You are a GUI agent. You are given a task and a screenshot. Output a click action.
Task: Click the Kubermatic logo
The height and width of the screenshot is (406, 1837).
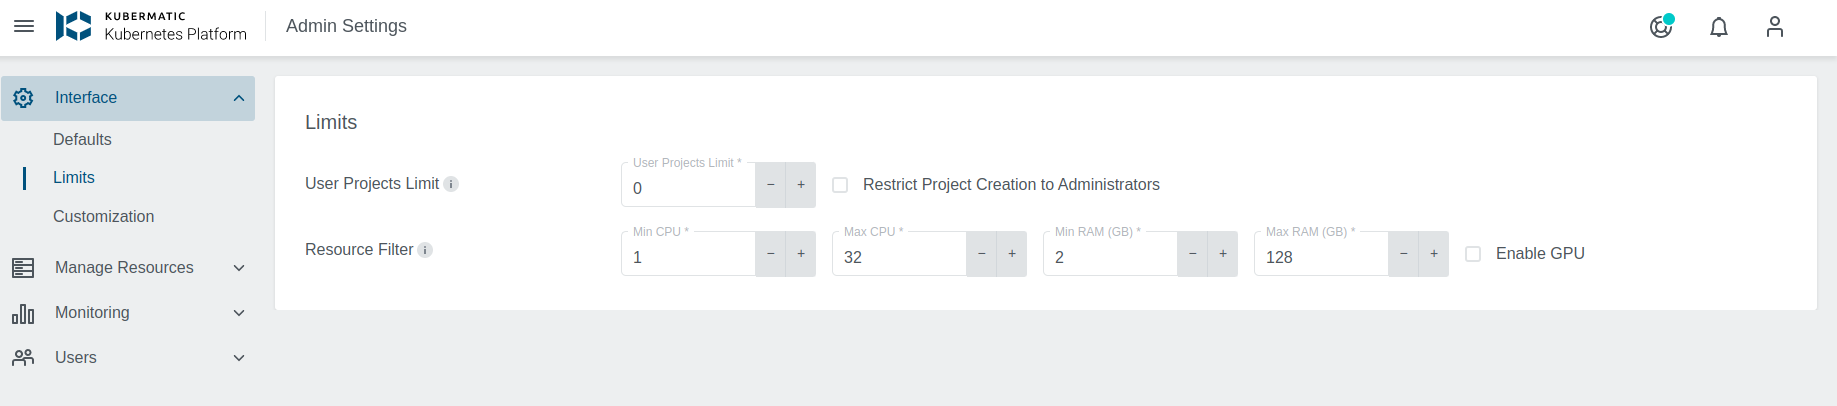click(x=73, y=26)
